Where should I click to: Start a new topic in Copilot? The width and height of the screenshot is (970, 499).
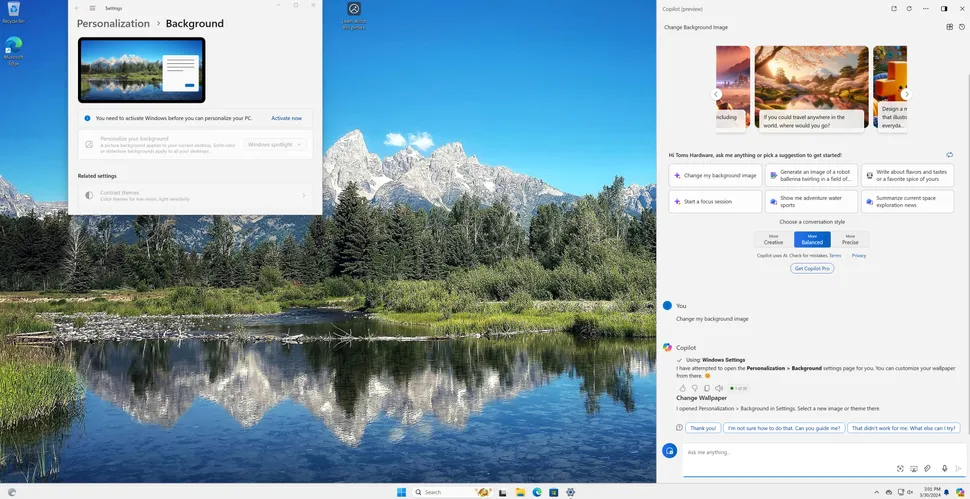pos(670,451)
